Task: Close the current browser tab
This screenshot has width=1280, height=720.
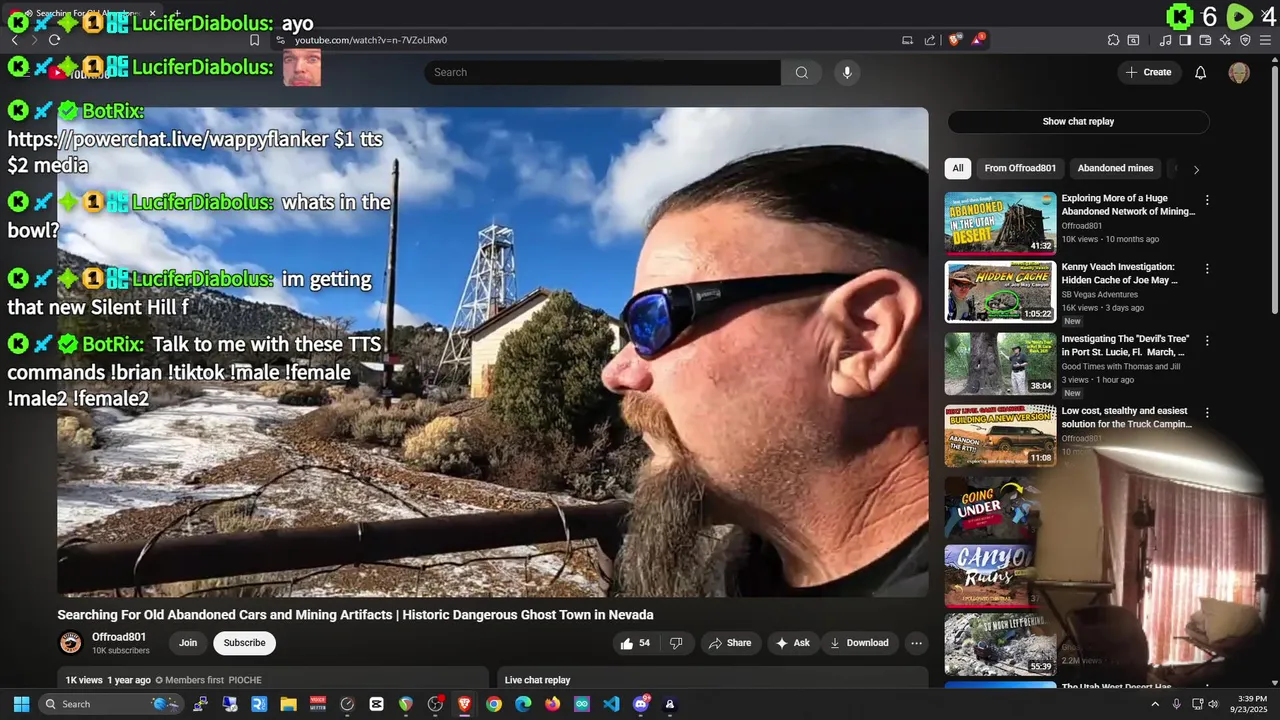Action: (x=153, y=14)
